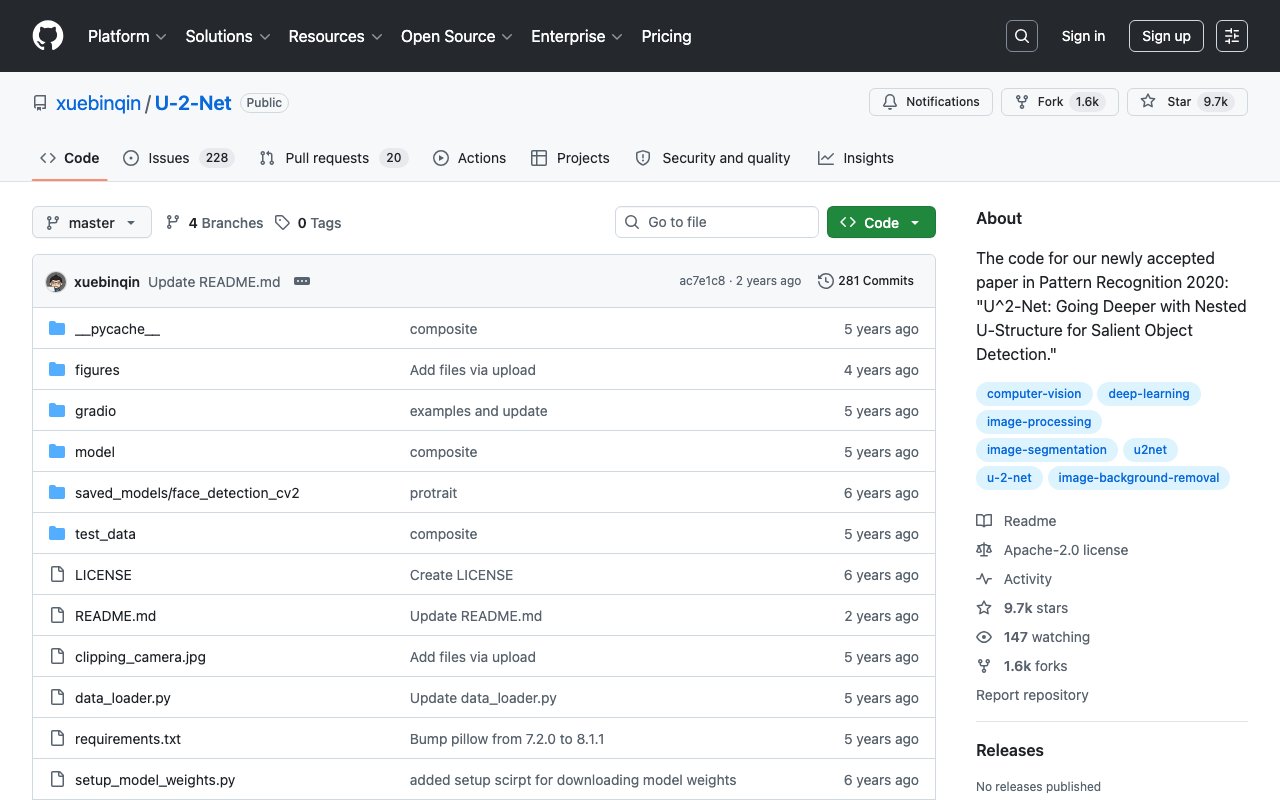Image resolution: width=1280 pixels, height=800 pixels.
Task: Click the Fork button
Action: click(1059, 102)
